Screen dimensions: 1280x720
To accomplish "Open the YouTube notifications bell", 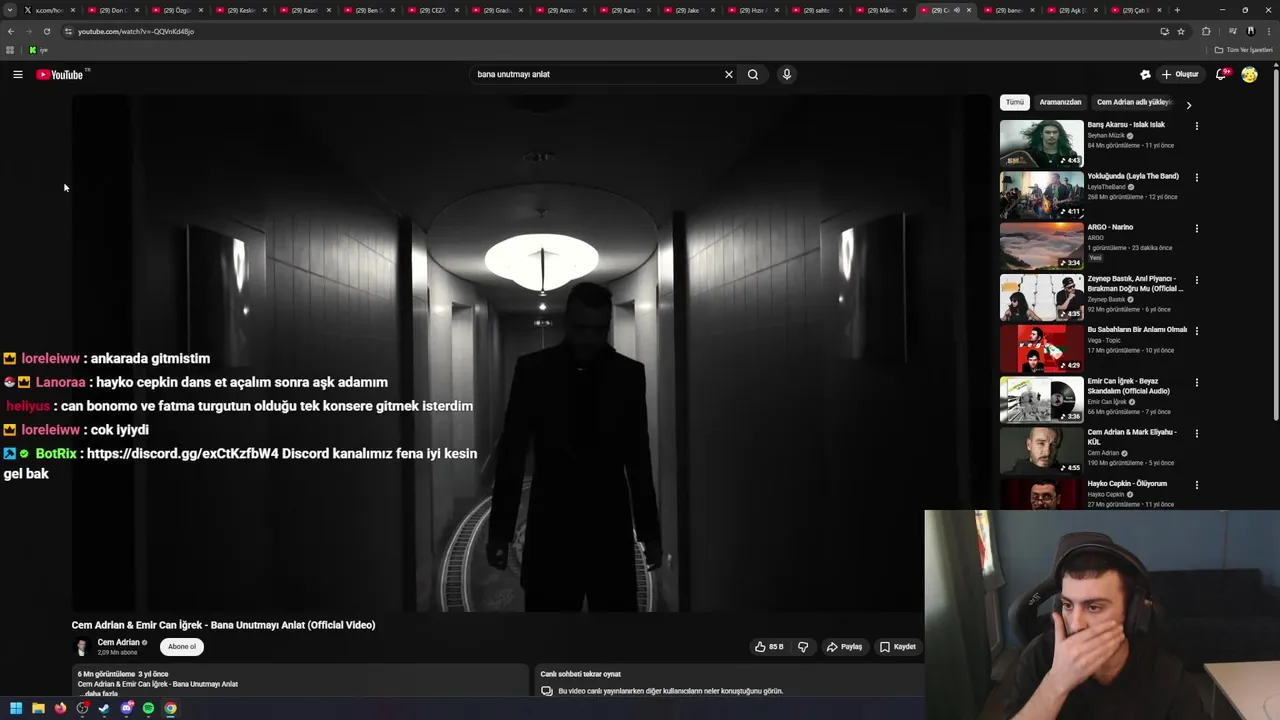I will coord(1222,74).
